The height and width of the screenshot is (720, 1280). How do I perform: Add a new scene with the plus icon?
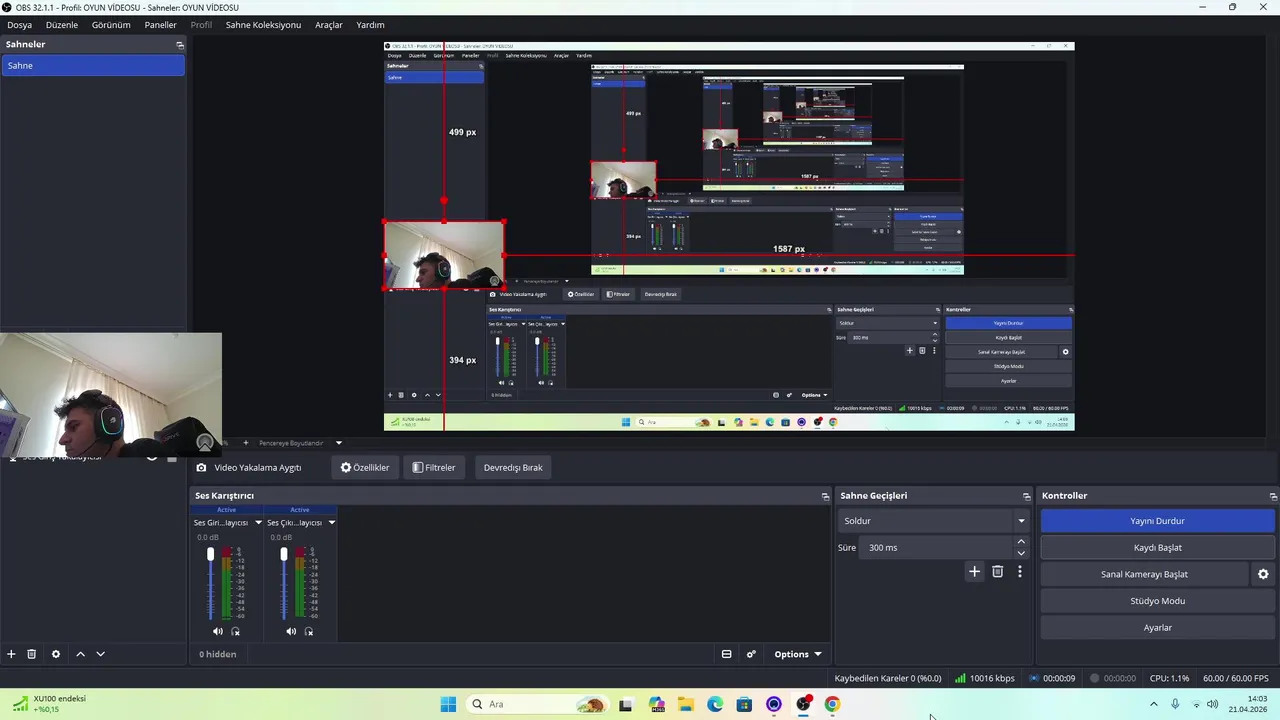pyautogui.click(x=11, y=654)
